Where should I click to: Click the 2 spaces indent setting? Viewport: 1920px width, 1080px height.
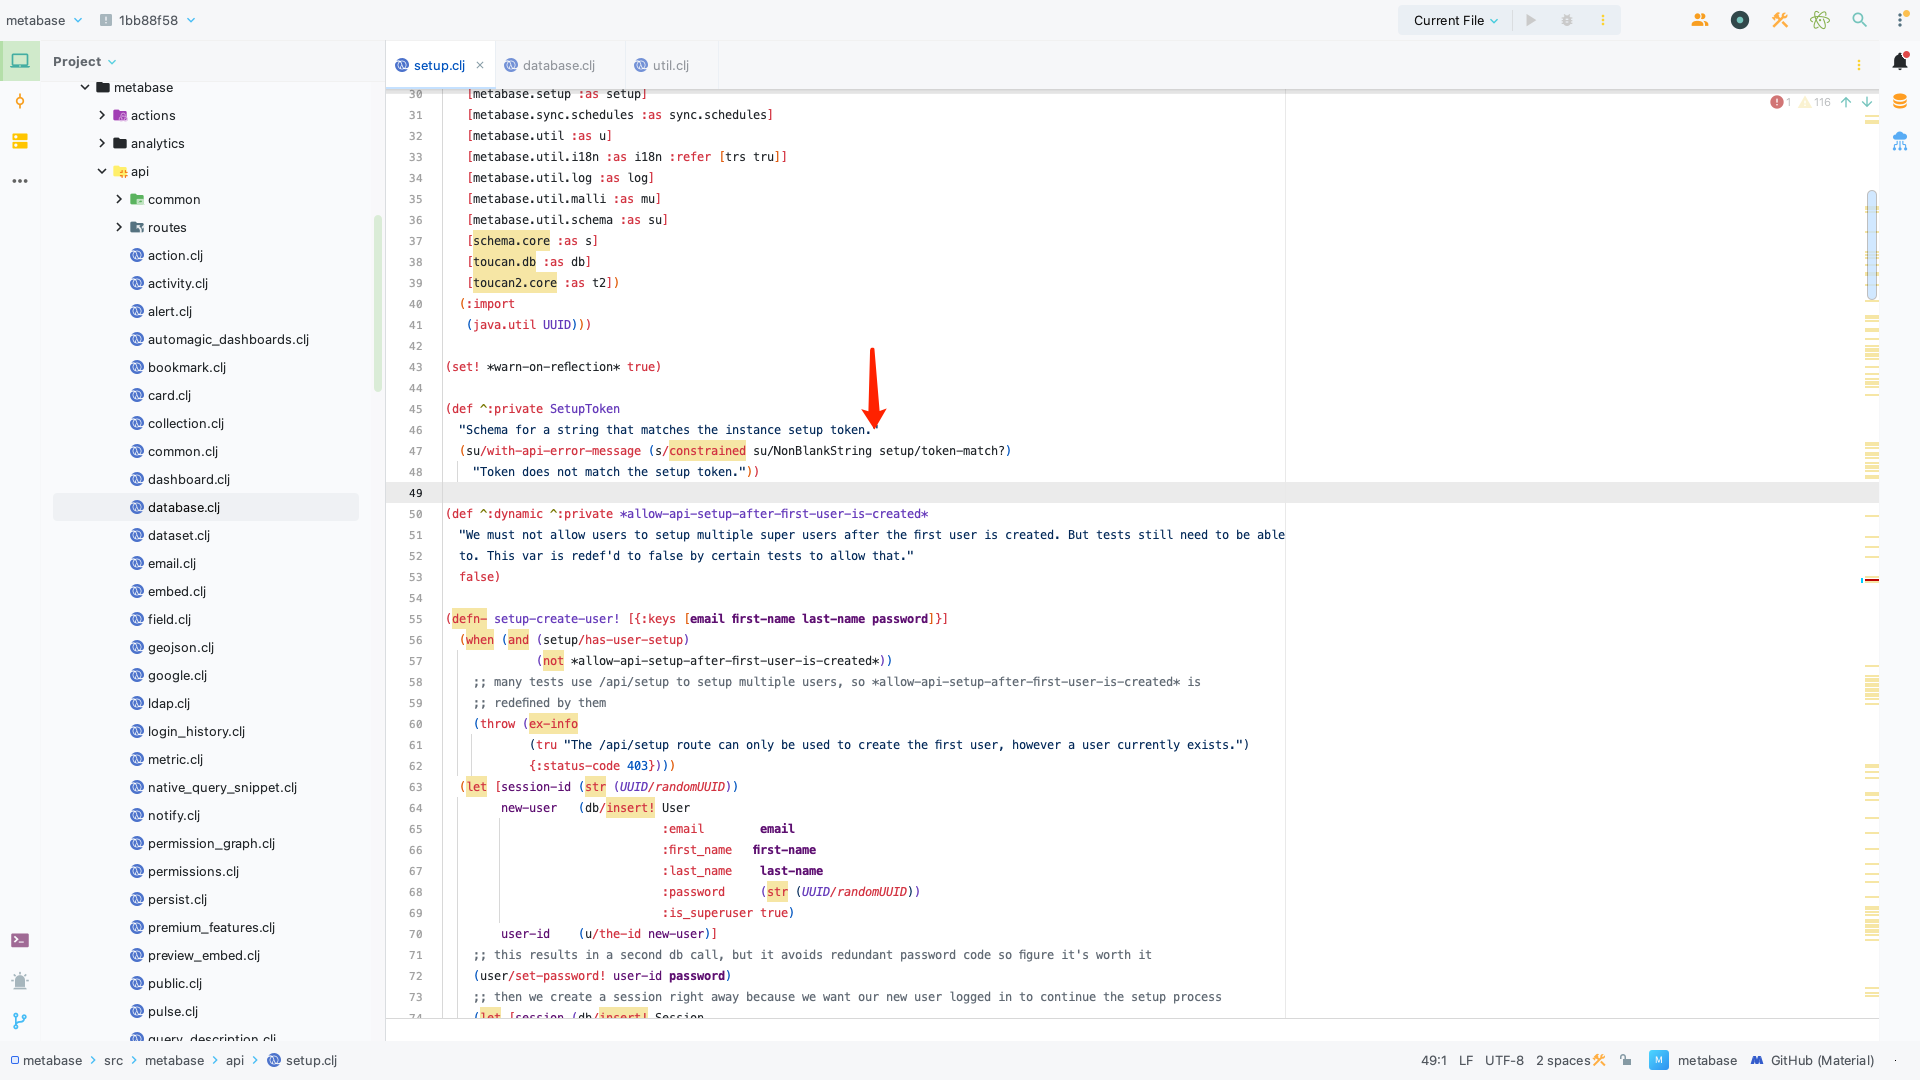(x=1562, y=1060)
